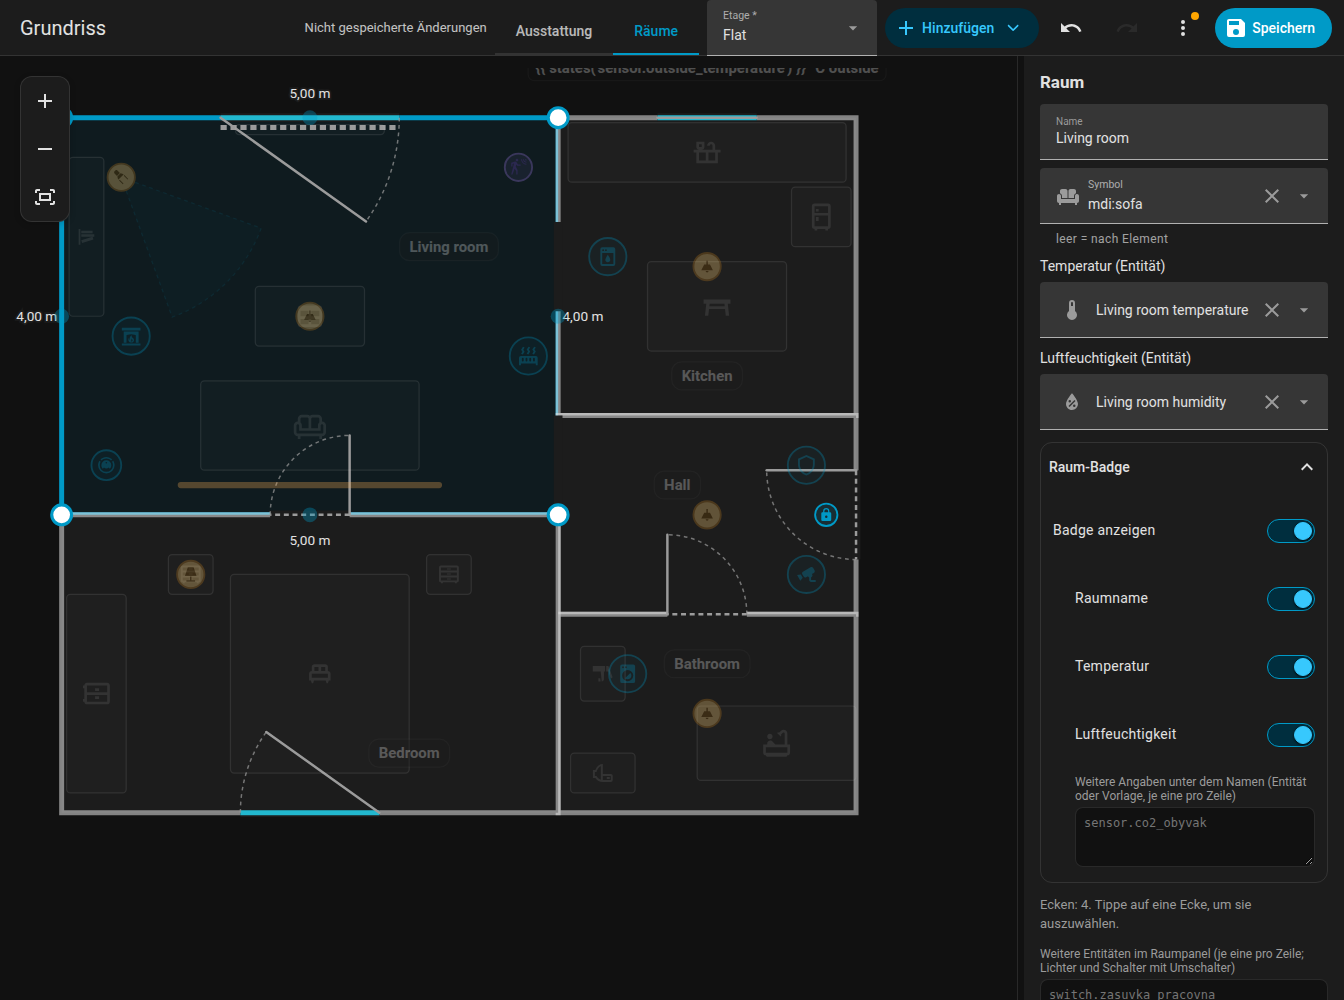Select the Hall room label
The height and width of the screenshot is (1000, 1344).
pyautogui.click(x=677, y=485)
